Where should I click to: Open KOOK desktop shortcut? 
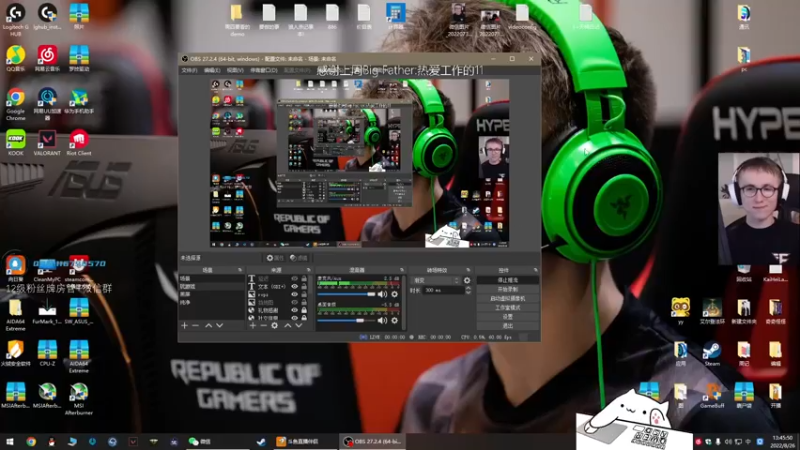(15, 143)
